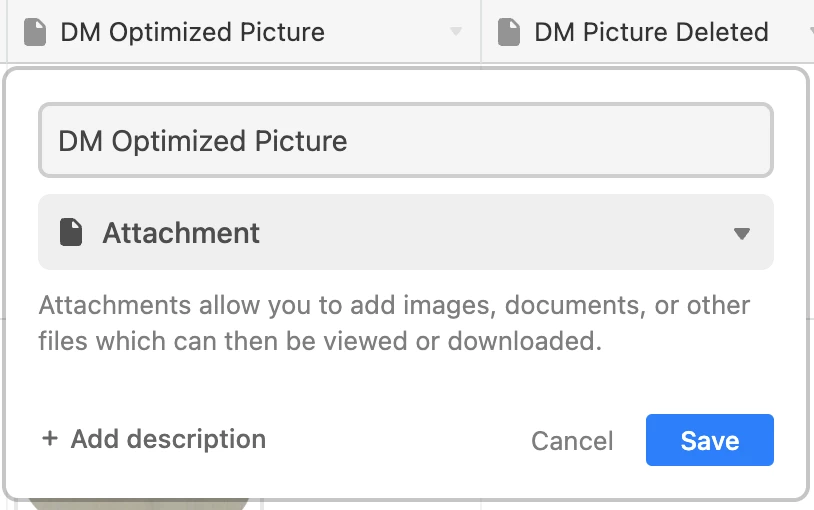Click the Attachment field type file icon
Viewport: 814px width, 510px height.
[71, 233]
